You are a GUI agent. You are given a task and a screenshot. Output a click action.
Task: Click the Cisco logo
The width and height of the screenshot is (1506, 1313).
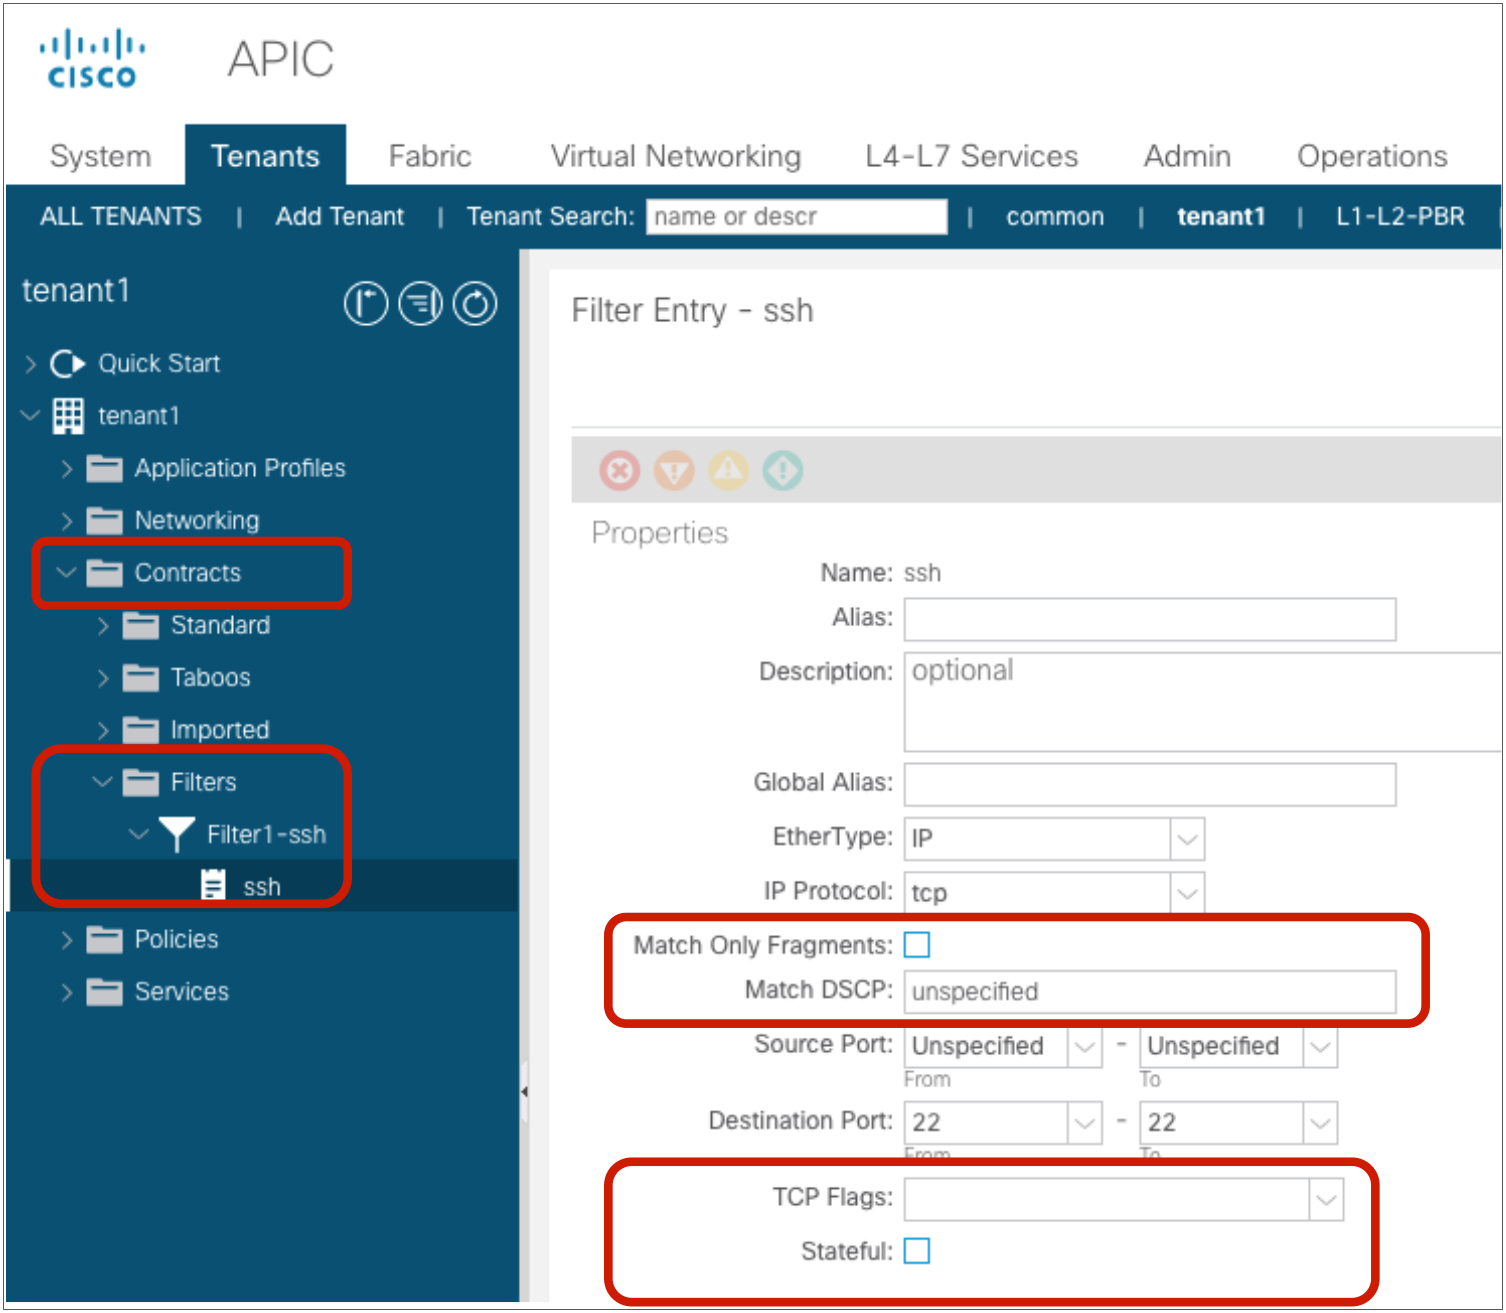click(x=92, y=59)
